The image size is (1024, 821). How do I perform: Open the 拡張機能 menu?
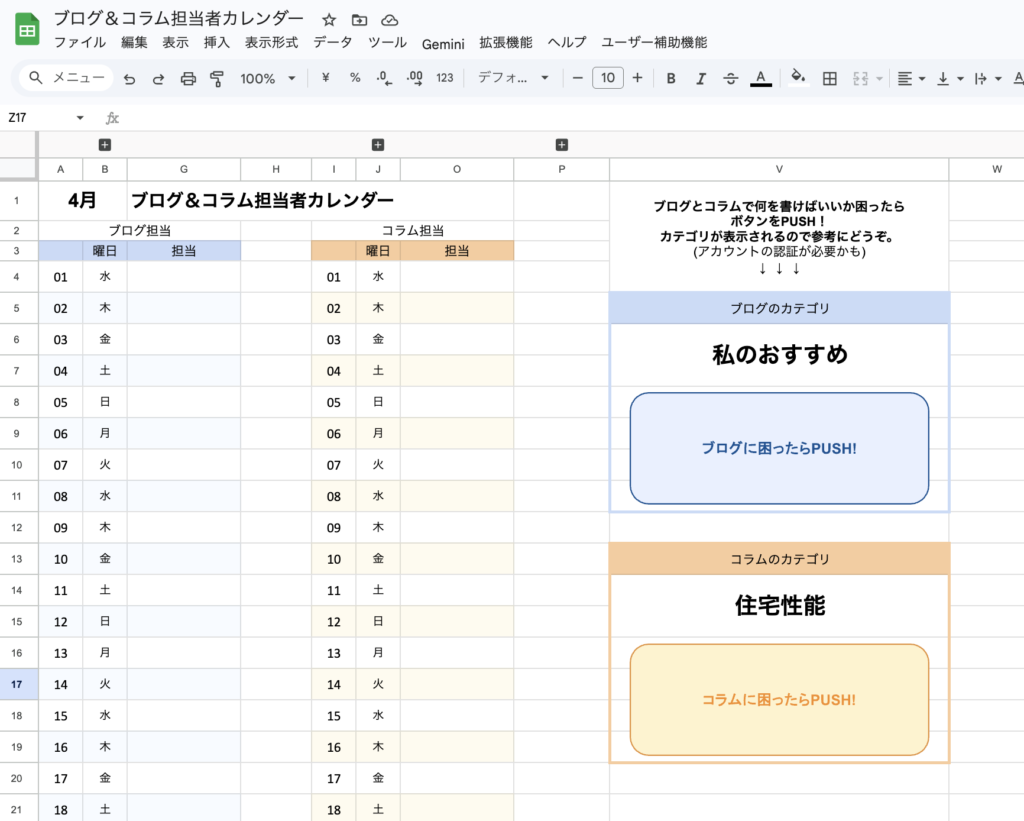coord(505,43)
